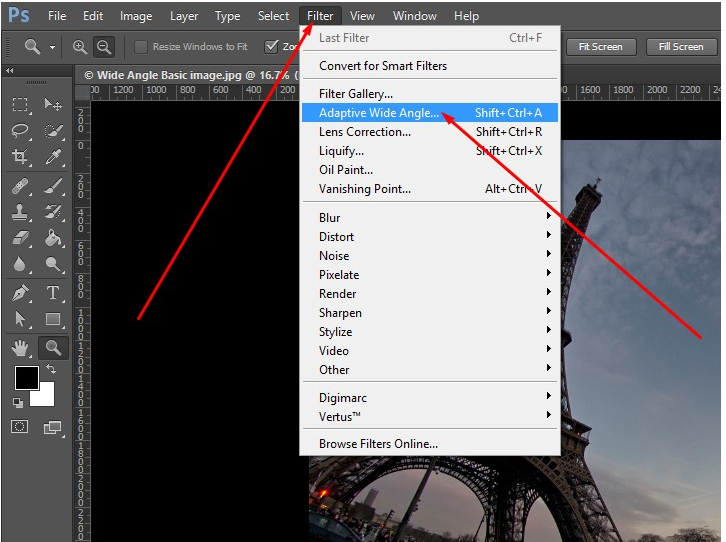This screenshot has width=726, height=542.
Task: Collapse the tools panel double arrow
Action: pos(10,70)
